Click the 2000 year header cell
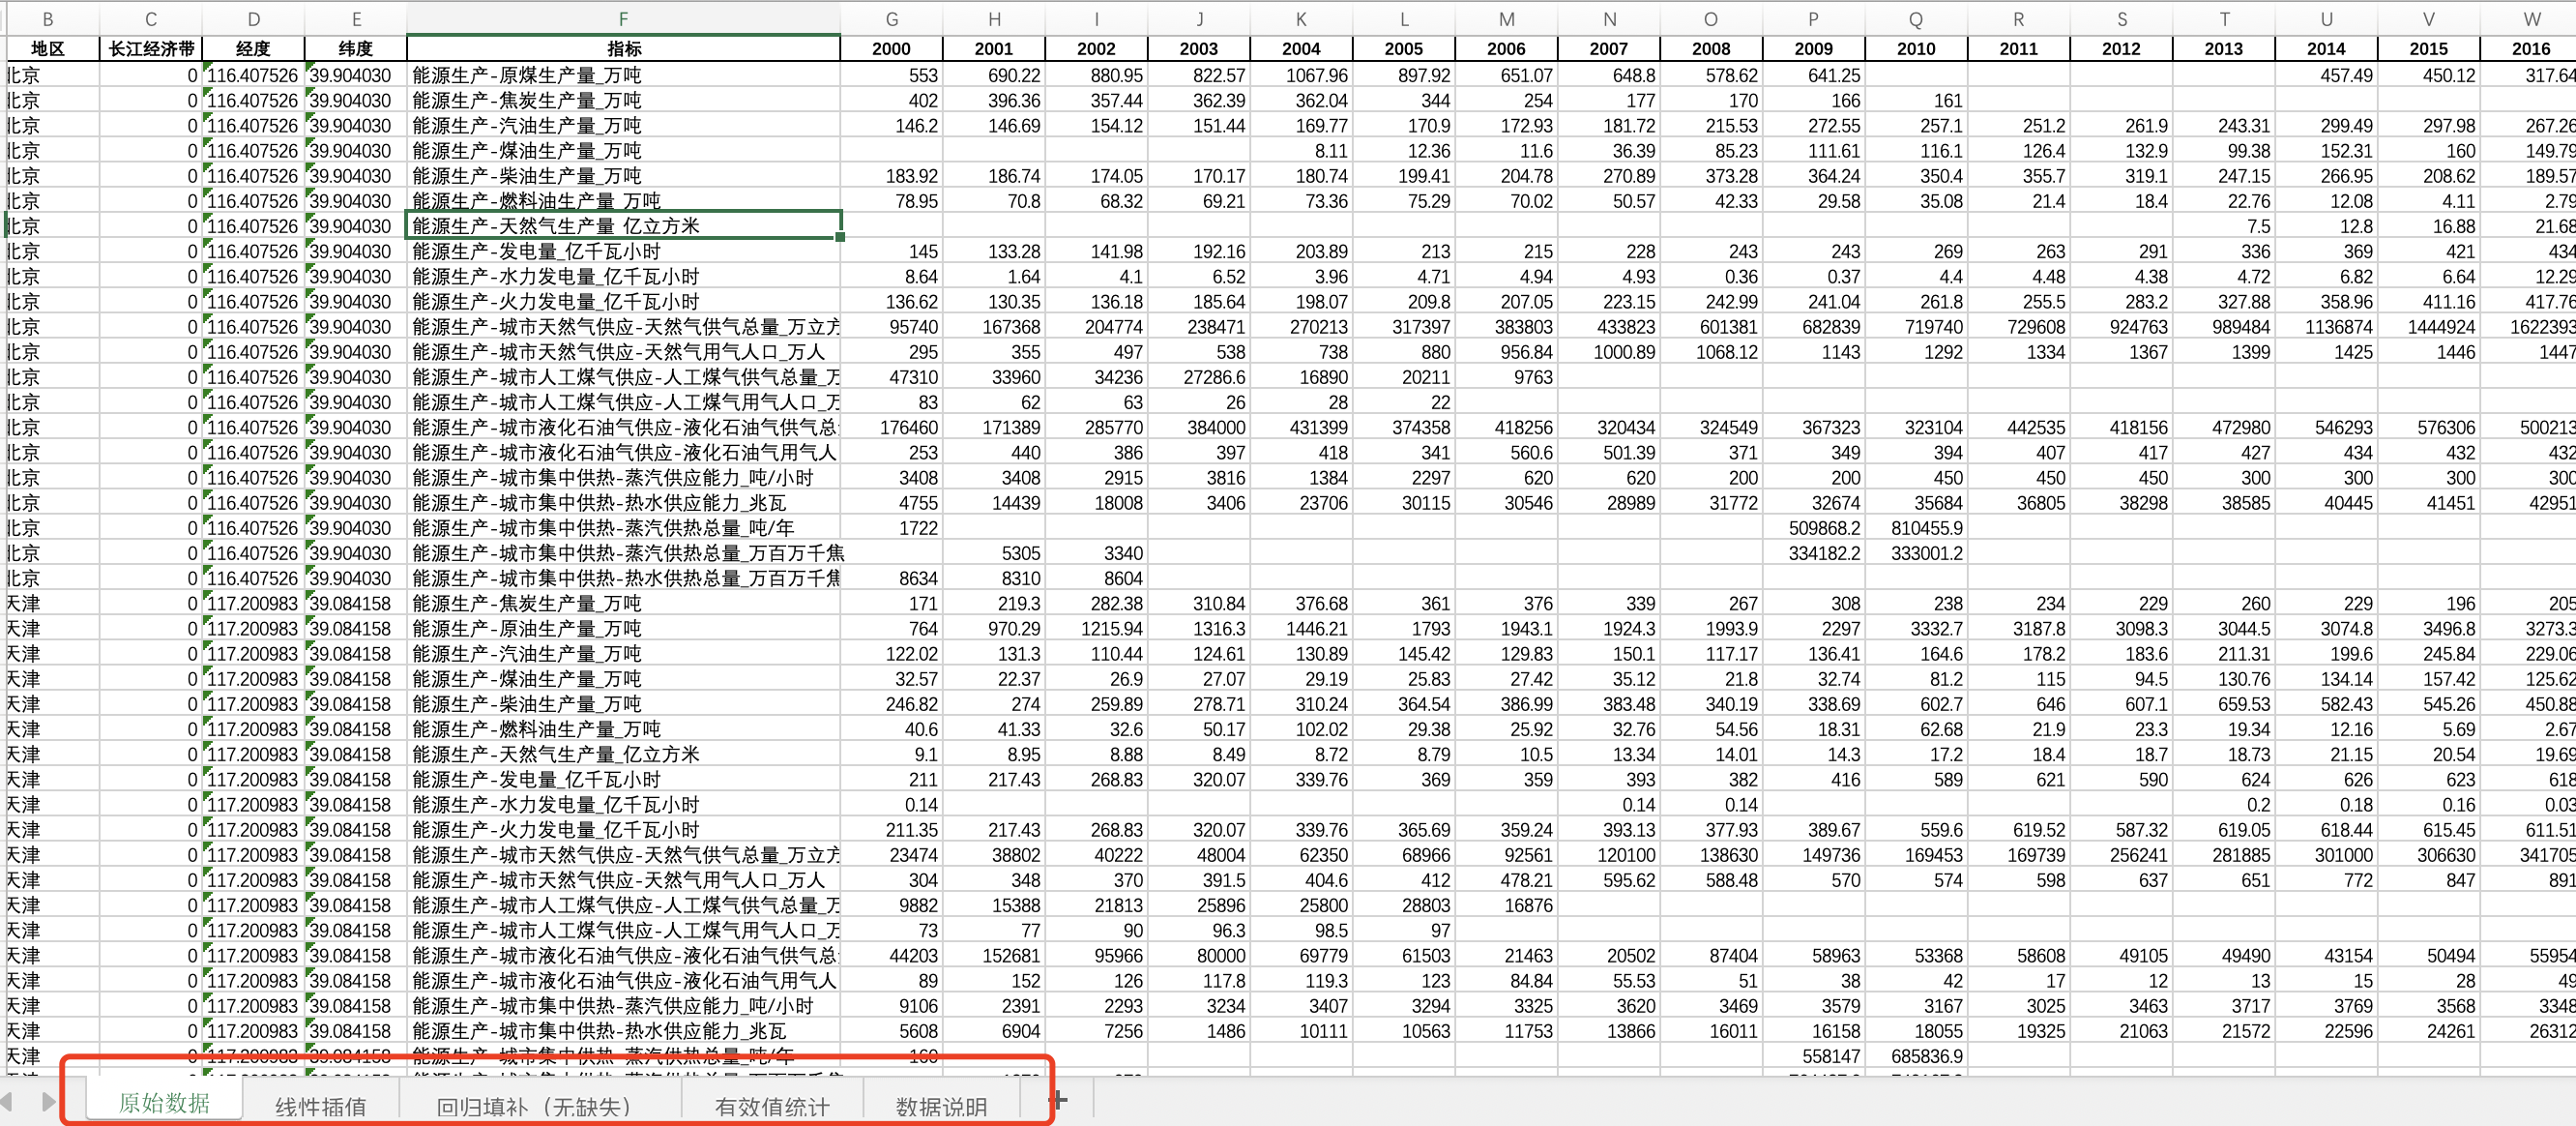 coord(891,48)
